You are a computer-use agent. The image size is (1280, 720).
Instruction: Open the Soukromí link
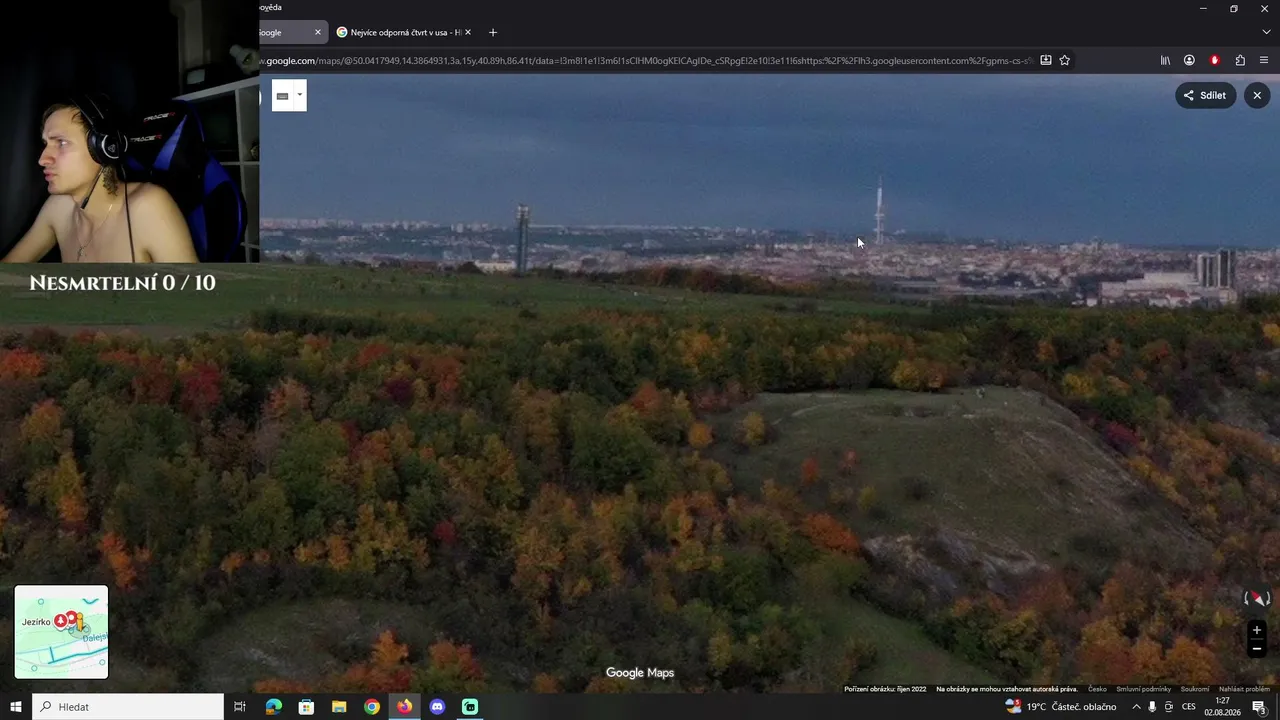(1195, 689)
